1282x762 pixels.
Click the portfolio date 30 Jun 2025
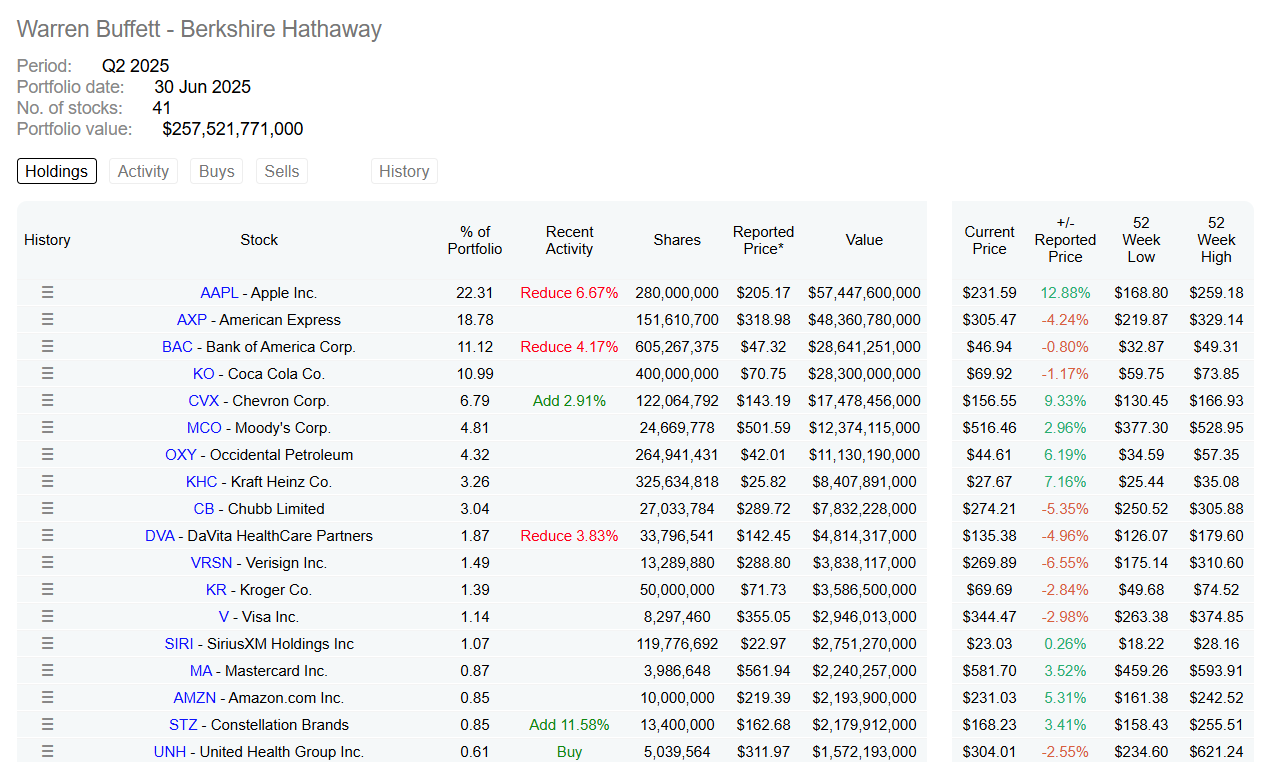[202, 87]
